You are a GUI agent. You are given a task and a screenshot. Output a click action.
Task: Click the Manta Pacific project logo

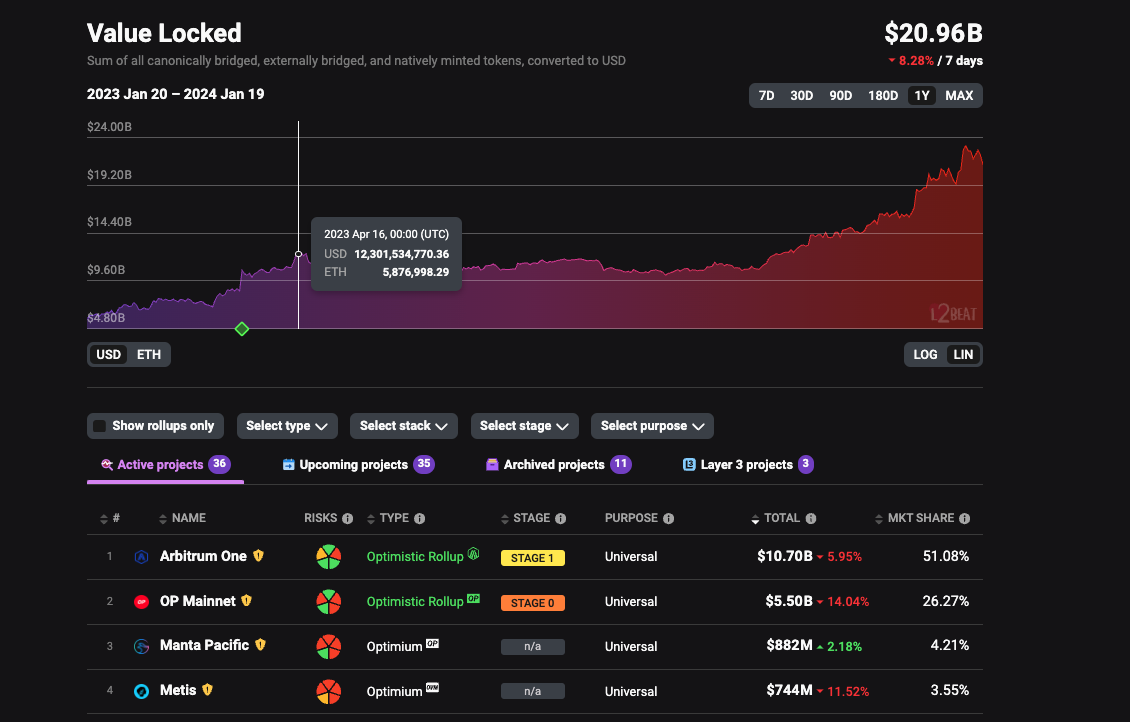tap(142, 646)
